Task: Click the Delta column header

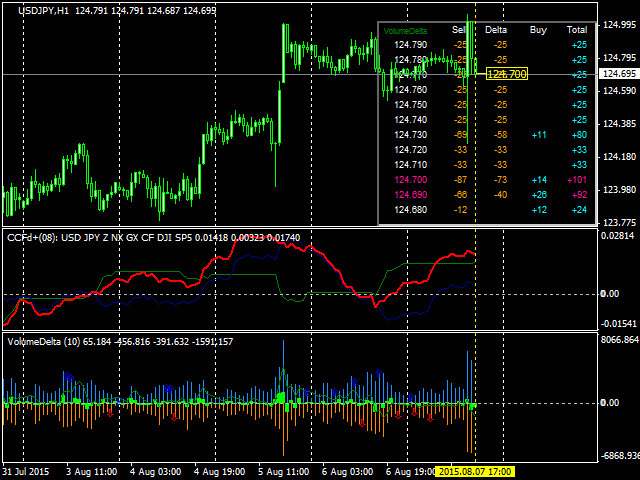Action: (x=496, y=30)
